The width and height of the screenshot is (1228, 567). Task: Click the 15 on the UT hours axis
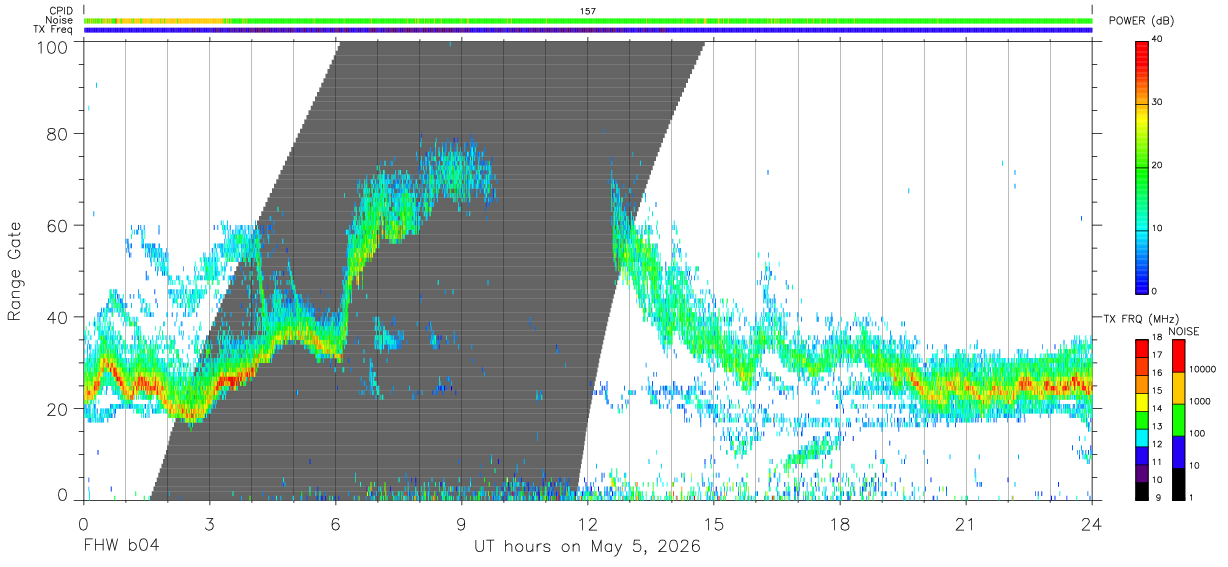pyautogui.click(x=714, y=523)
